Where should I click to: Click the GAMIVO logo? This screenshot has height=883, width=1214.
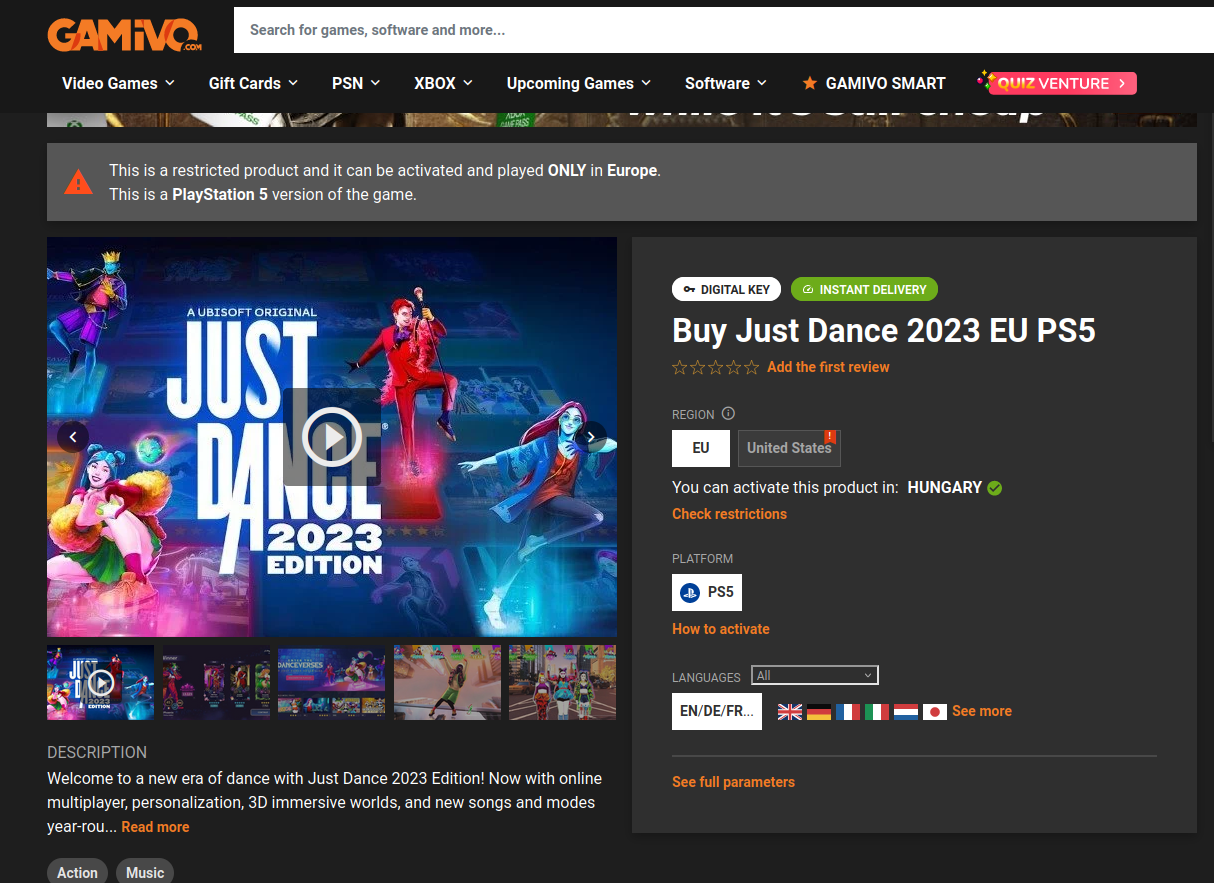[125, 33]
